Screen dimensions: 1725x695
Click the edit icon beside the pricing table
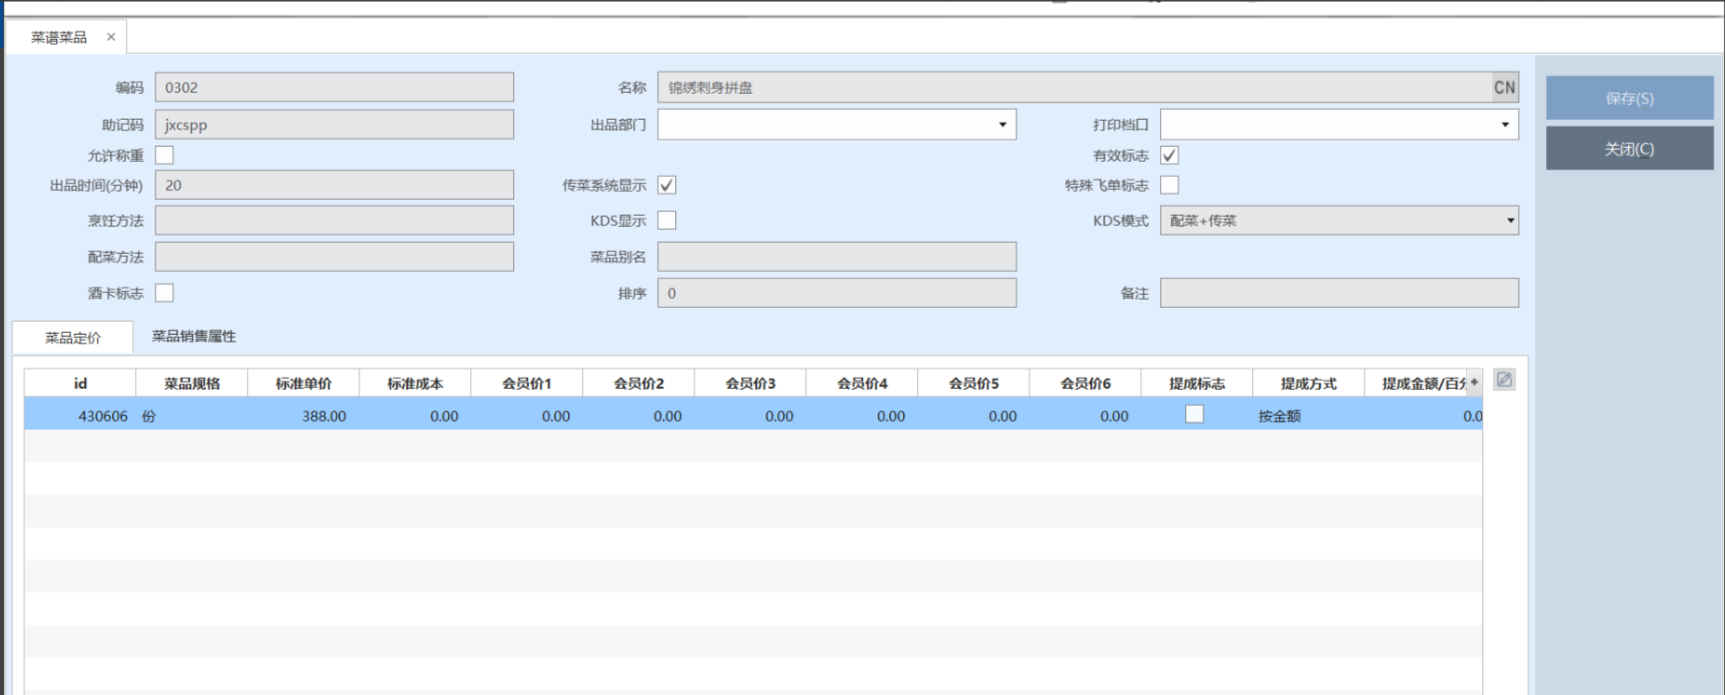1503,380
